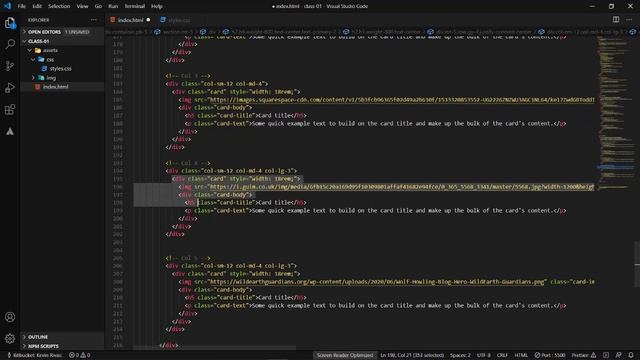Expand the img folder
The width and height of the screenshot is (640, 360).
(x=62, y=78)
